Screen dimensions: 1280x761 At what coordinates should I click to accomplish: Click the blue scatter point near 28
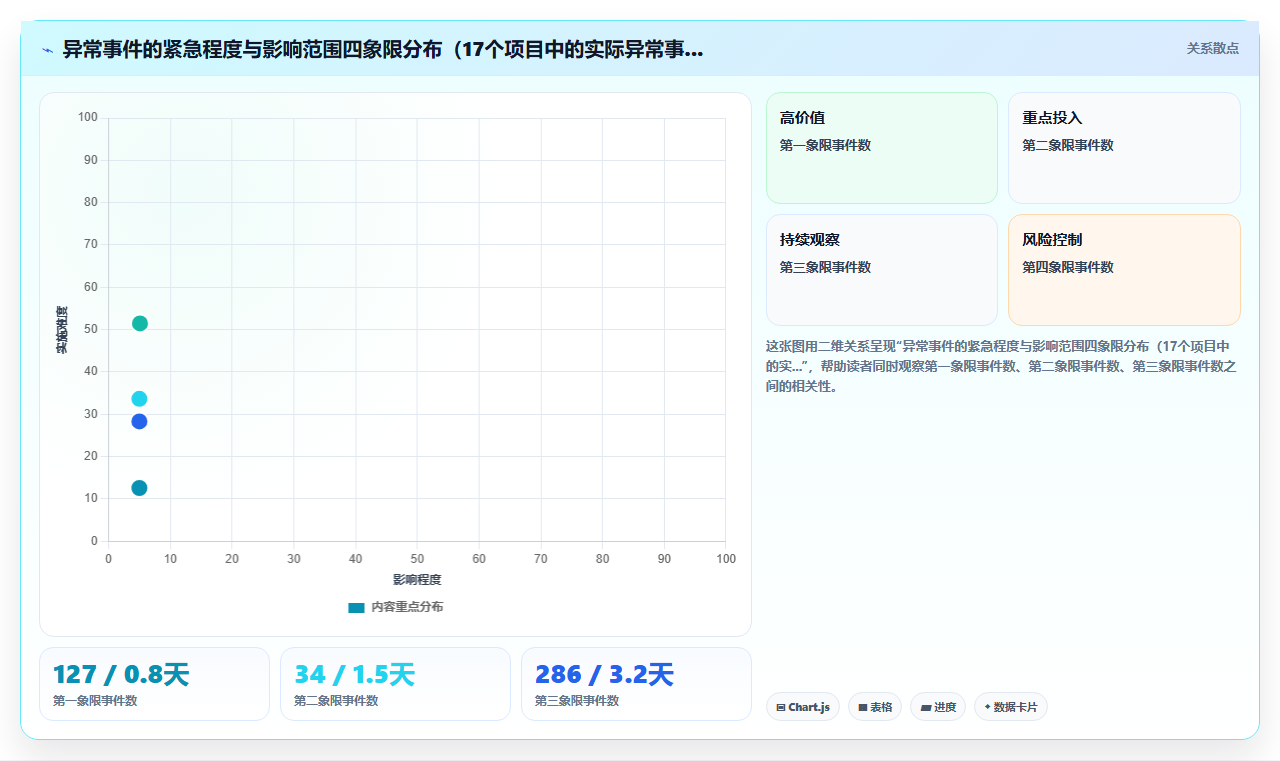139,421
